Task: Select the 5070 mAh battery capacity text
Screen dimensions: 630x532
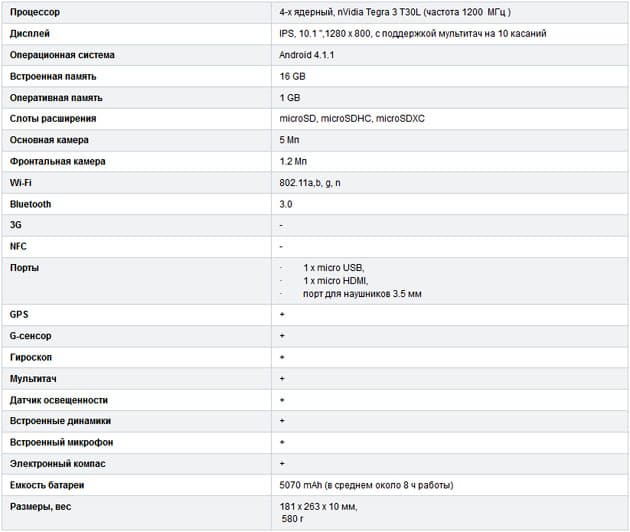Action: tap(301, 485)
